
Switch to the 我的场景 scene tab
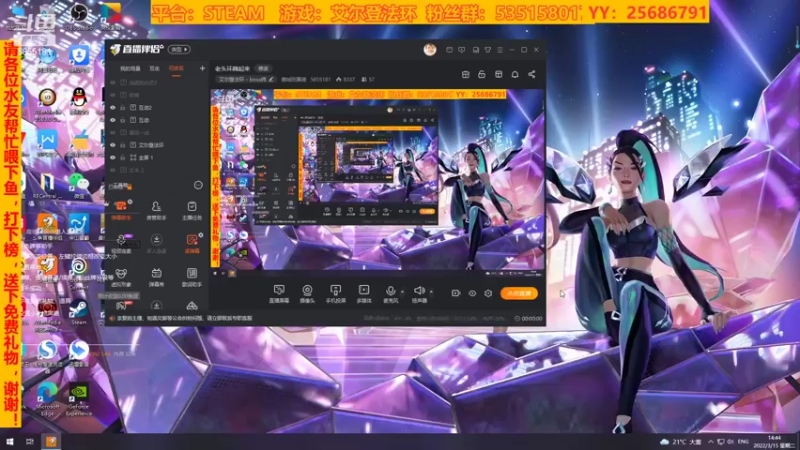(130, 68)
